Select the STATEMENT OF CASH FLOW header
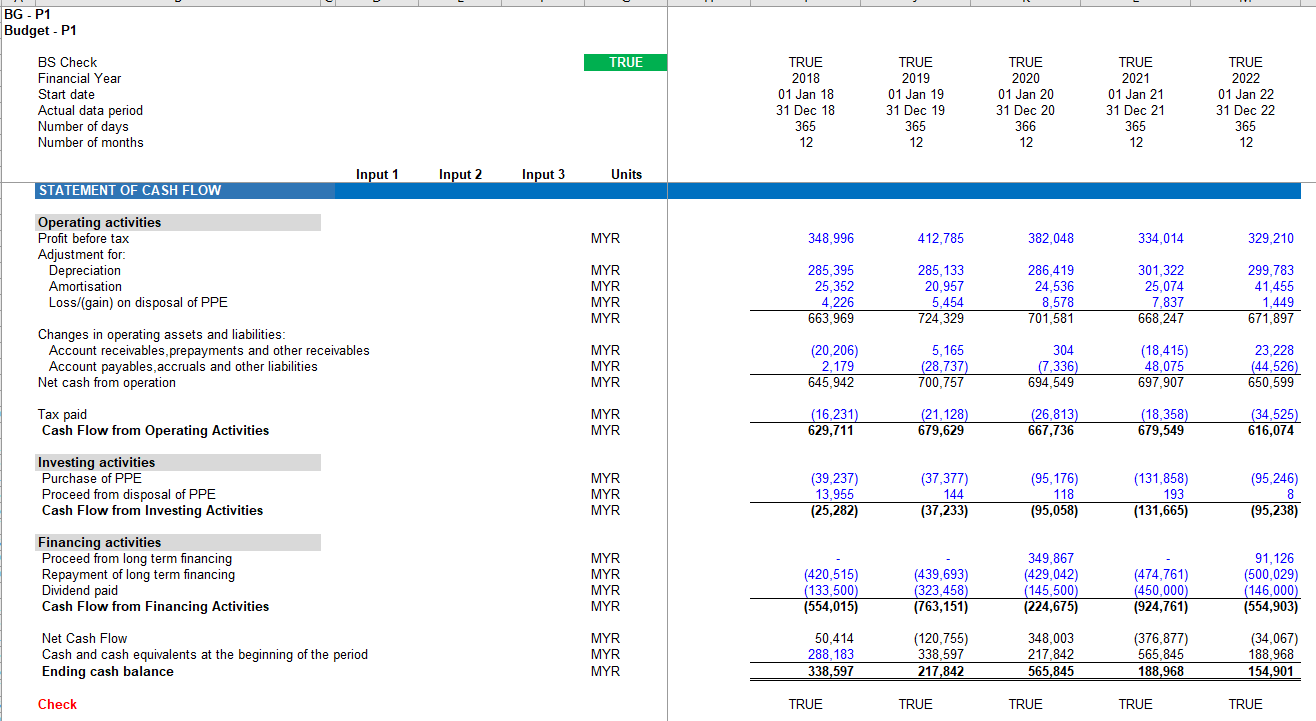This screenshot has width=1316, height=721. tap(130, 190)
